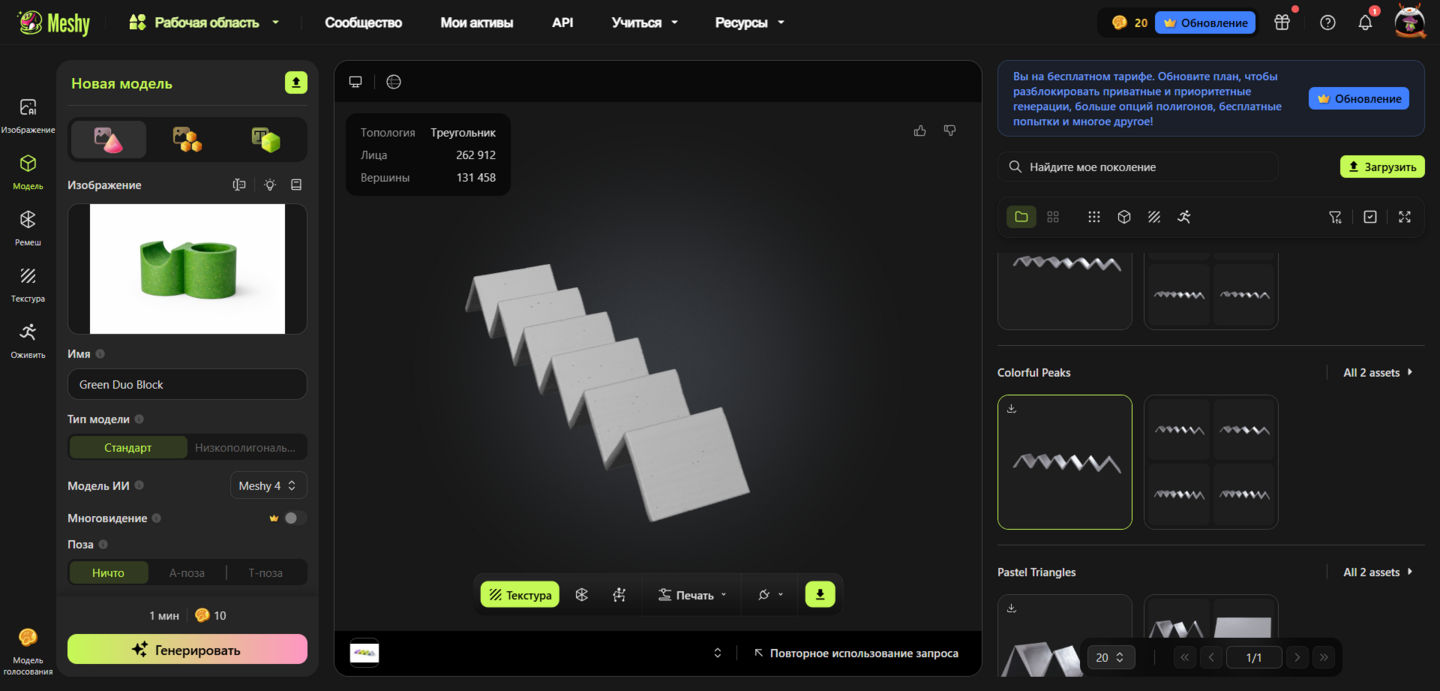Click the Текстура button in viewport toolbar
1440x691 pixels.
(x=520, y=595)
